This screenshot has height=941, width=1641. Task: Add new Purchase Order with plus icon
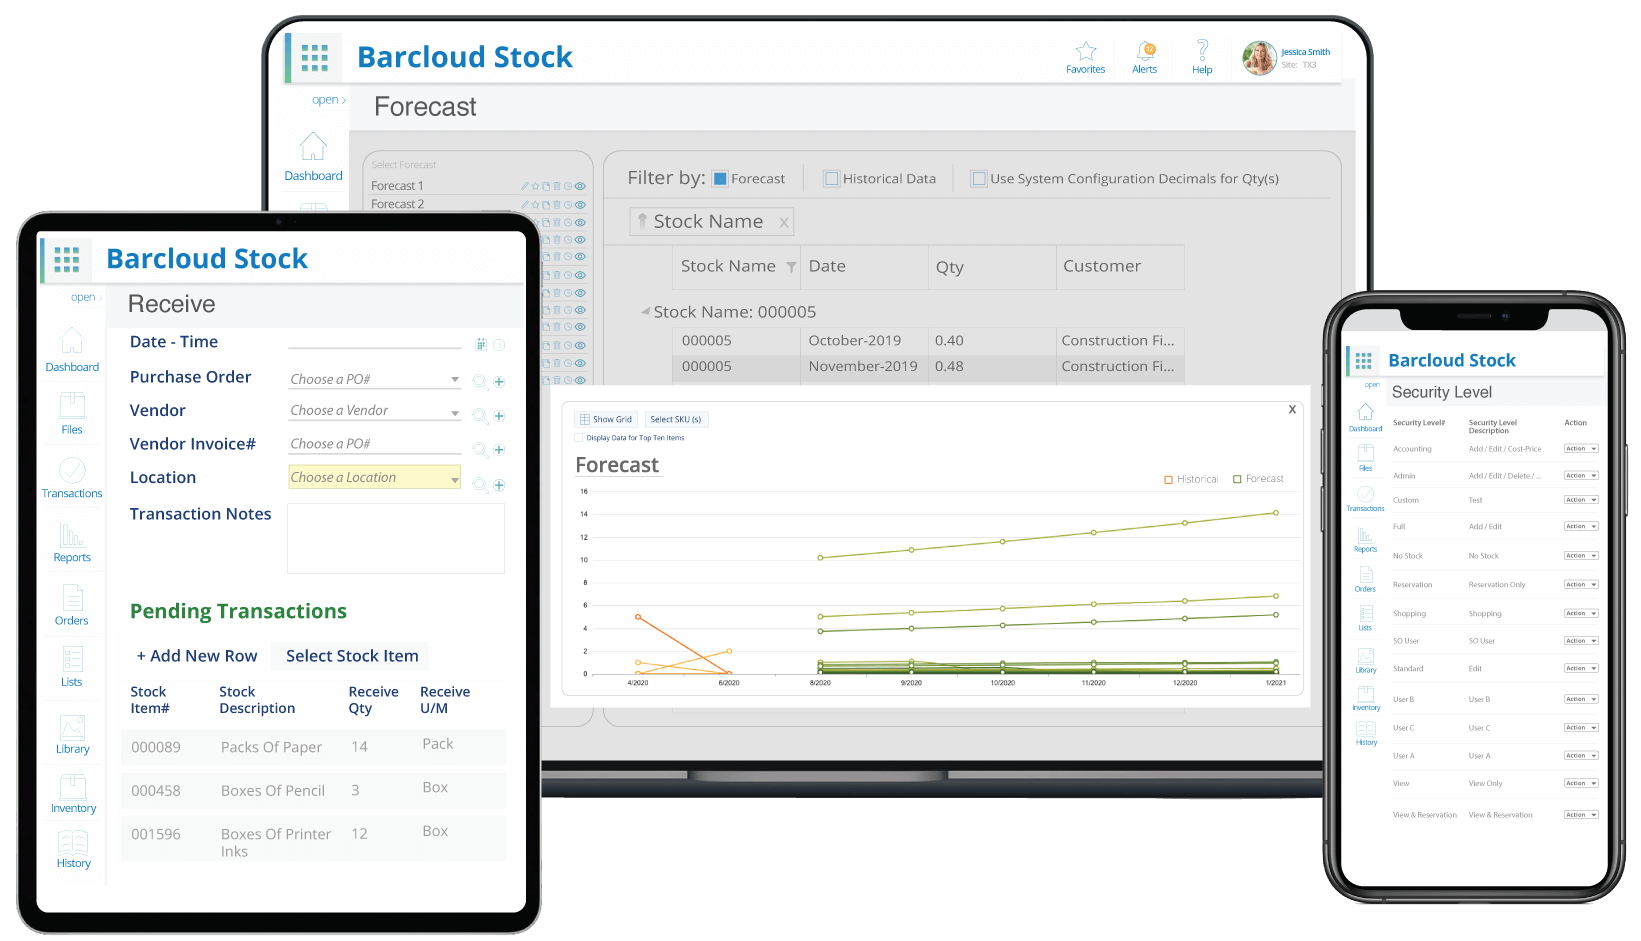(499, 381)
